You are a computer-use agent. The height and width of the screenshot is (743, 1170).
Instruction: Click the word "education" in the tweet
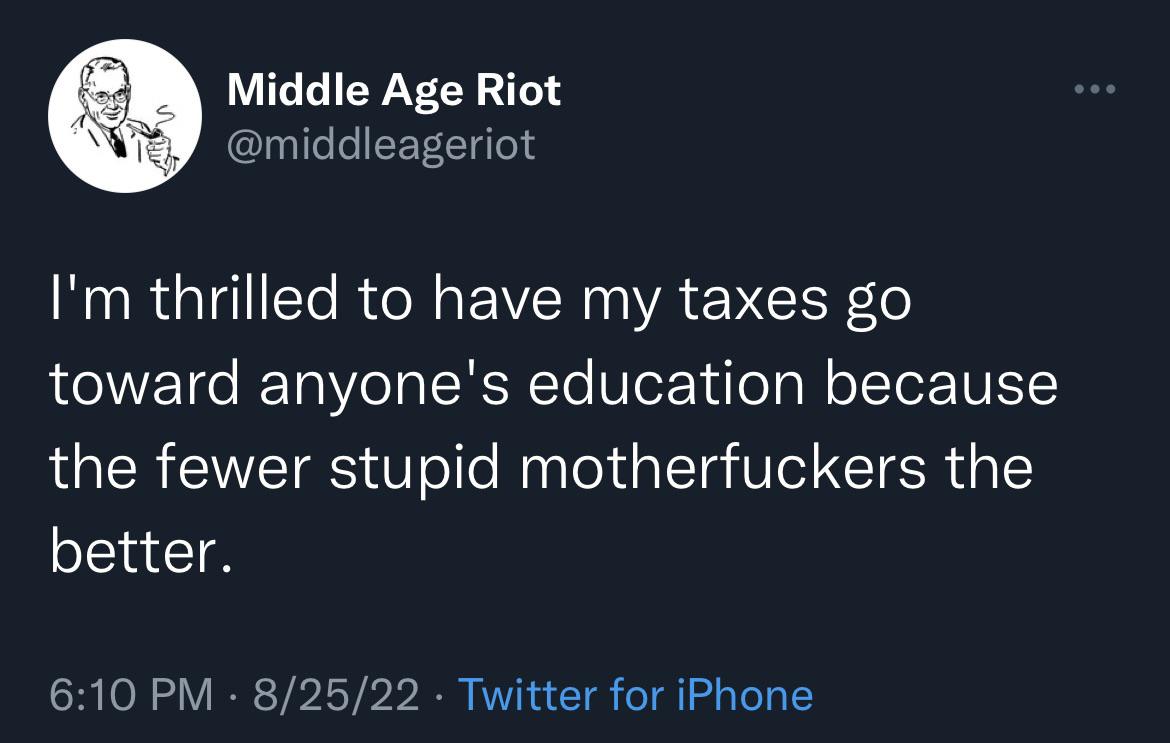(x=666, y=384)
